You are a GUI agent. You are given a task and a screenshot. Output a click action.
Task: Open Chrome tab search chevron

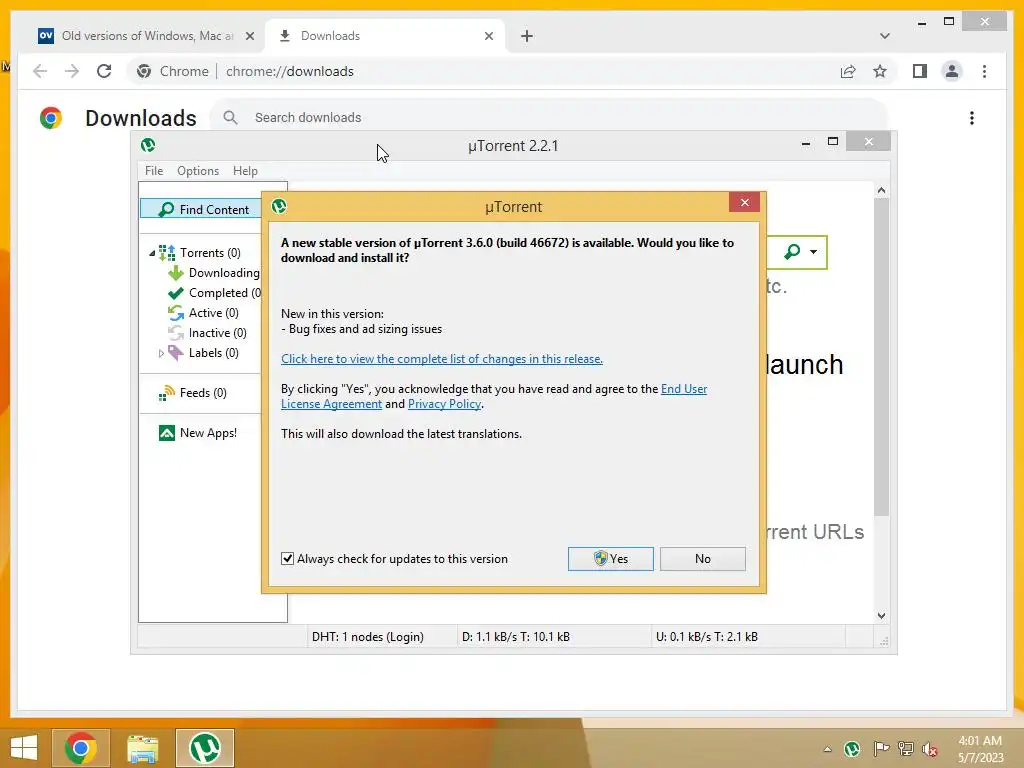pyautogui.click(x=885, y=36)
